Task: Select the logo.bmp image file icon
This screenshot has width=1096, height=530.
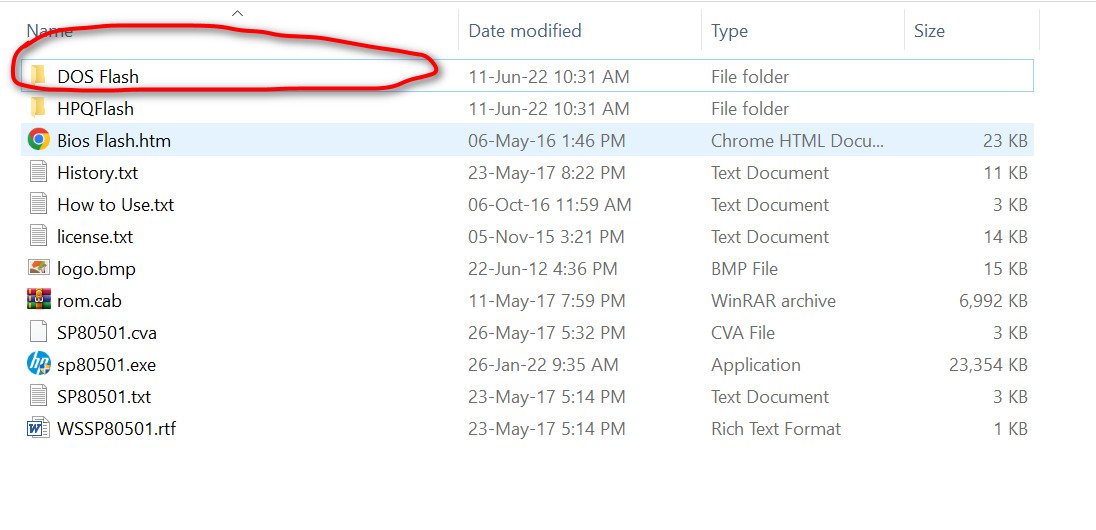Action: pyautogui.click(x=39, y=268)
